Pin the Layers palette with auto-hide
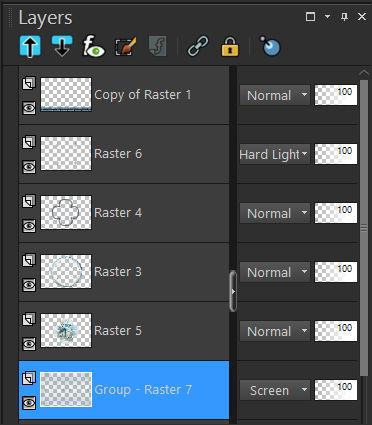The image size is (372, 425). pyautogui.click(x=345, y=16)
